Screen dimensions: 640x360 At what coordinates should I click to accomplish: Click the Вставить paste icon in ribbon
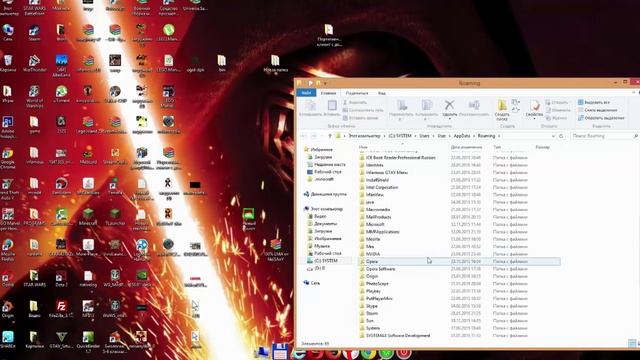coord(332,105)
